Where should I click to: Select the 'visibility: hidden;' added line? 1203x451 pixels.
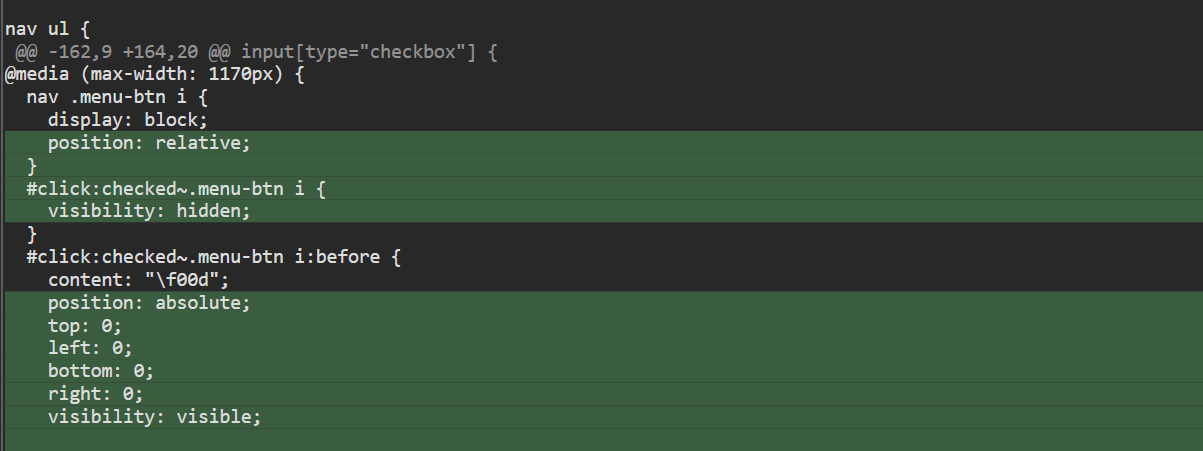pos(148,211)
